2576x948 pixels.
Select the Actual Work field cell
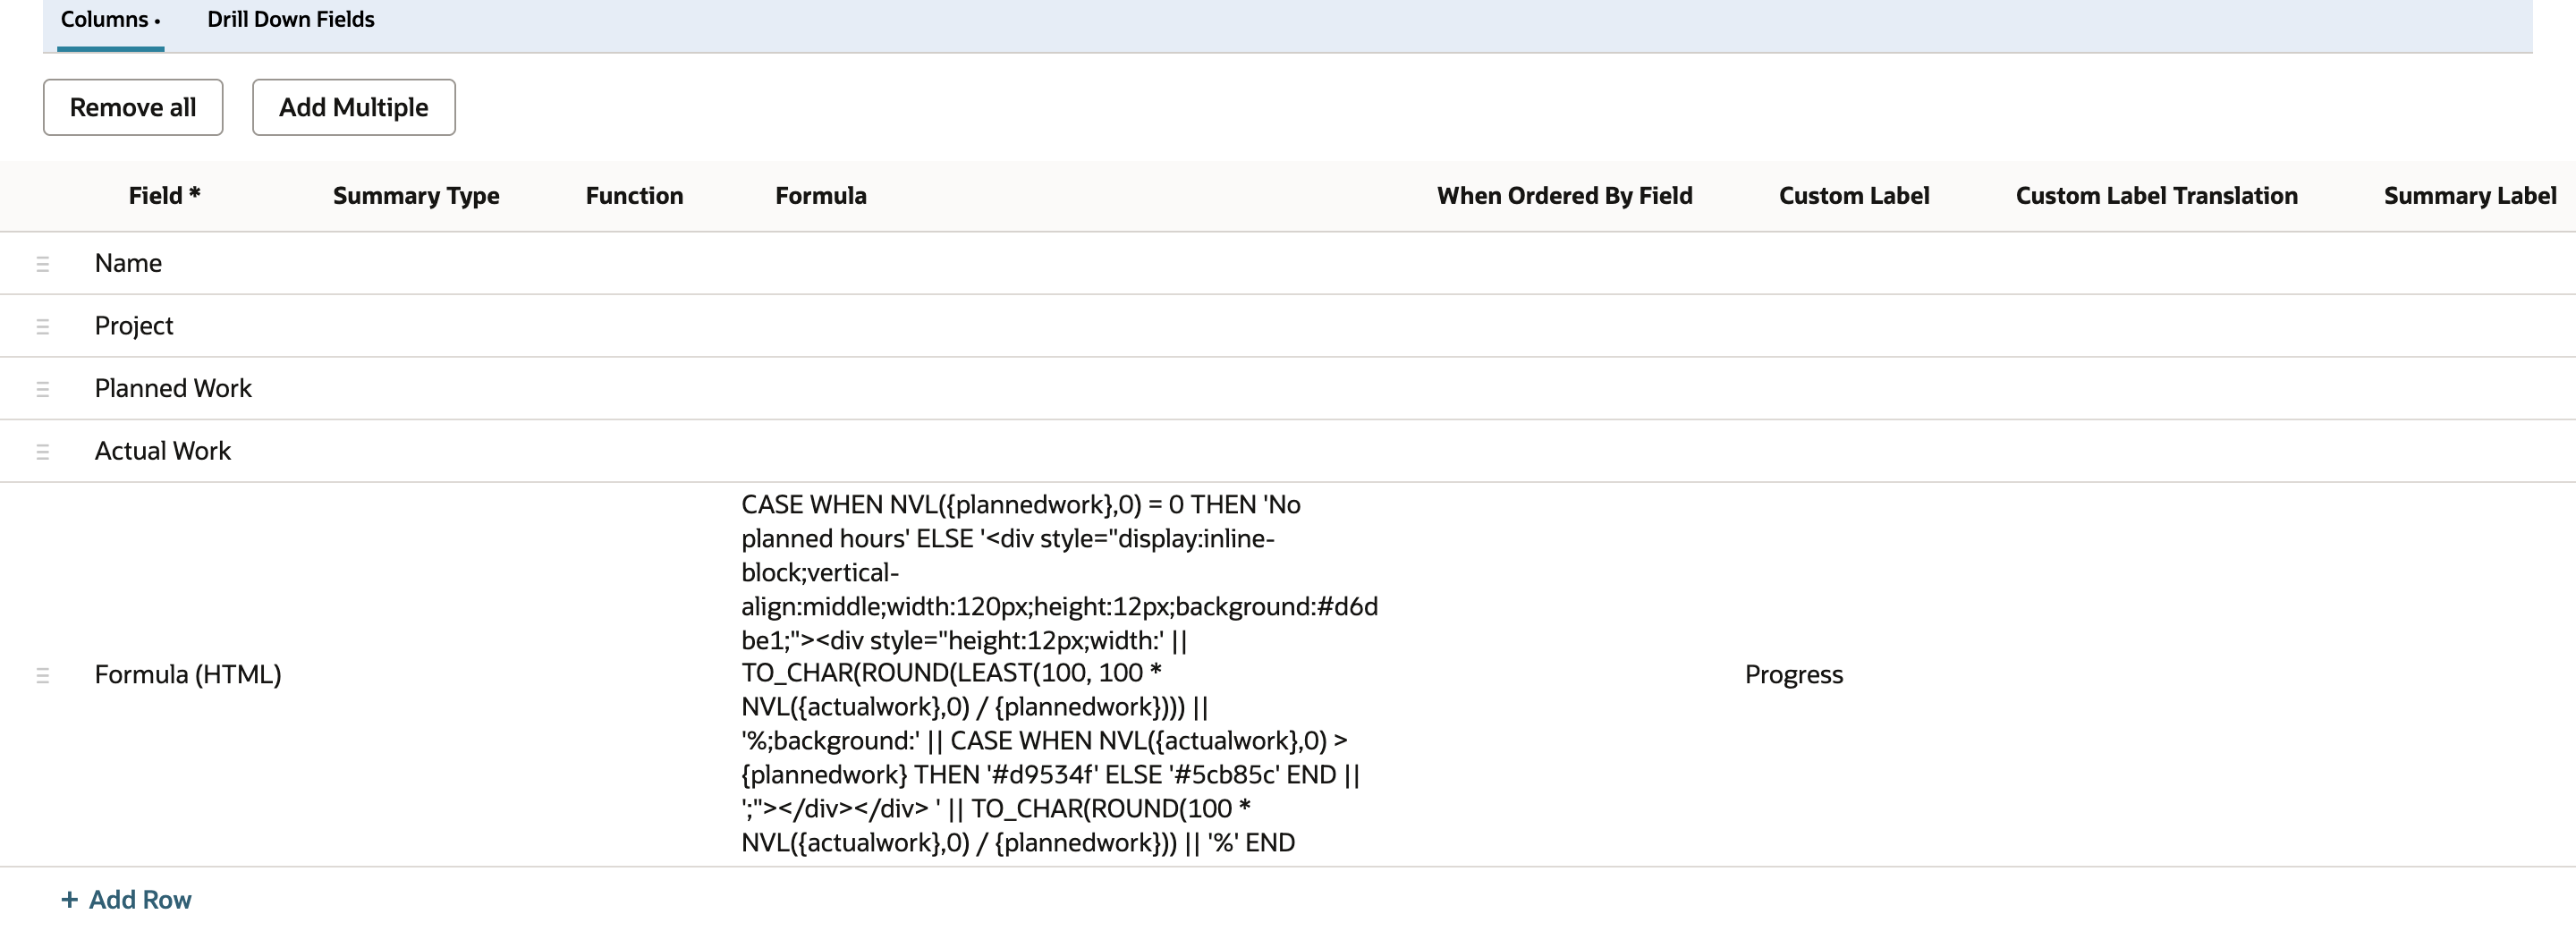163,451
